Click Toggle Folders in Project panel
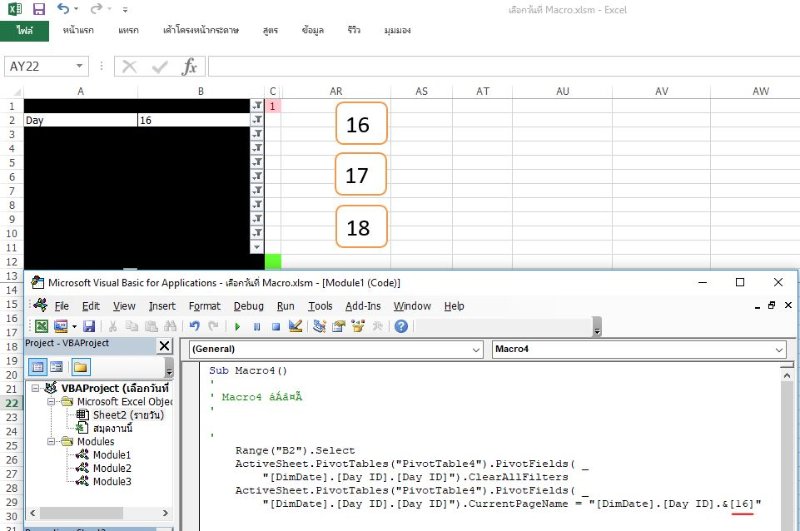The width and height of the screenshot is (800, 531). 81,367
